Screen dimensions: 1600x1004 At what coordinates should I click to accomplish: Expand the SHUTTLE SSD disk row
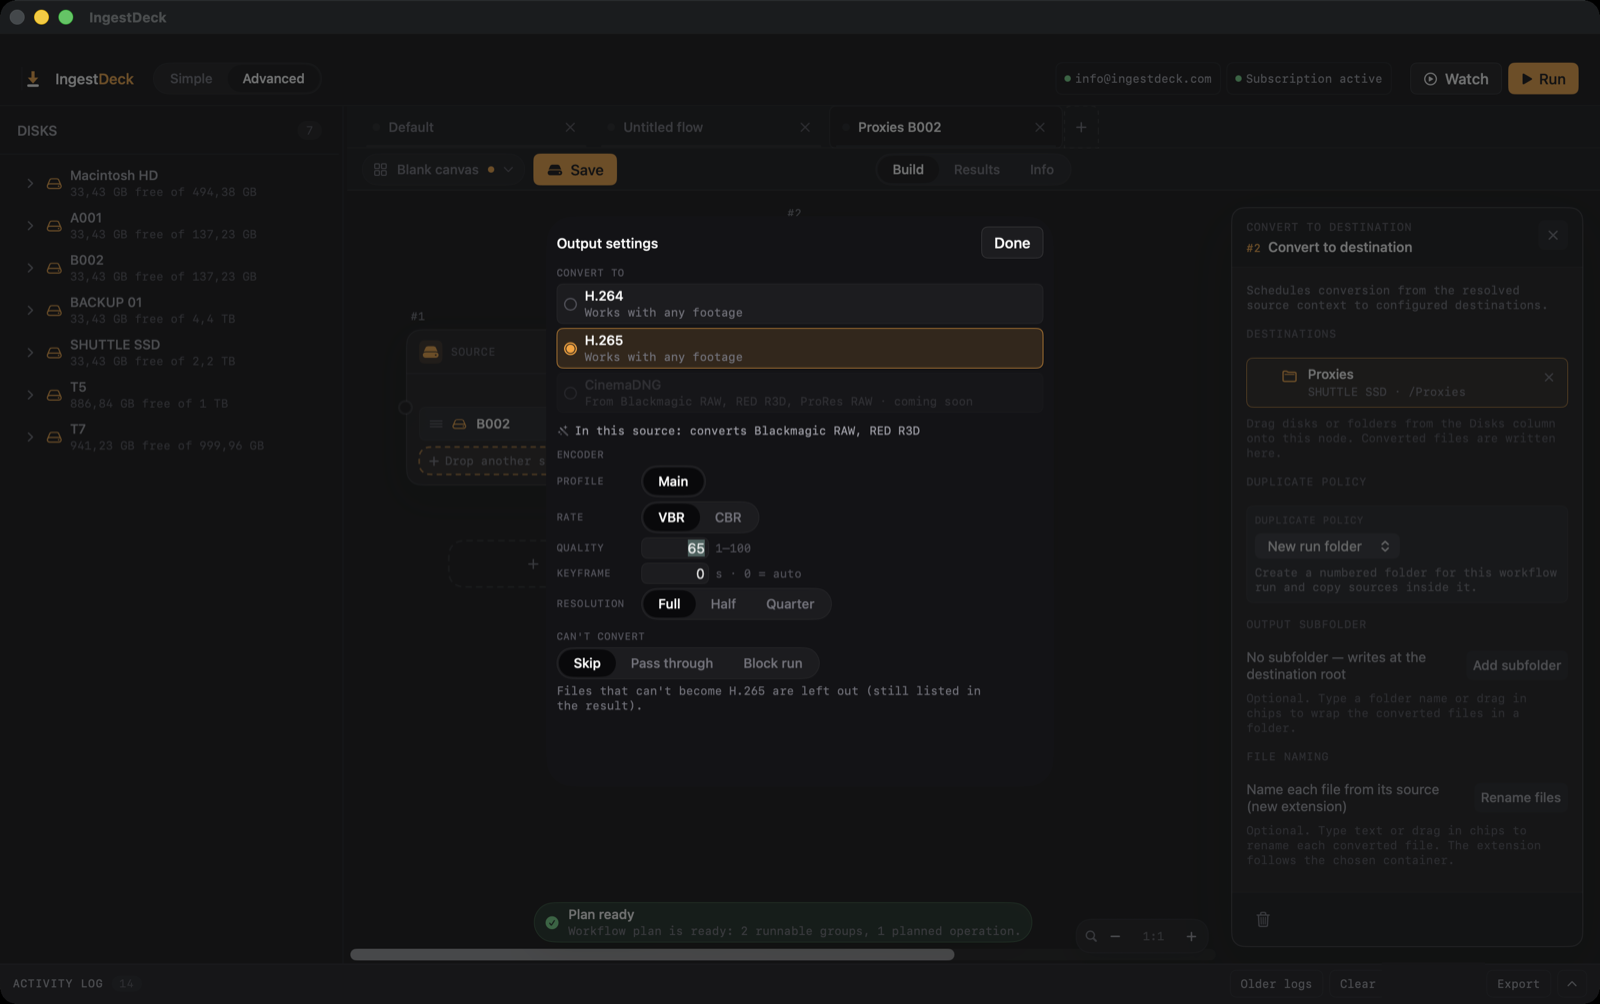click(30, 353)
